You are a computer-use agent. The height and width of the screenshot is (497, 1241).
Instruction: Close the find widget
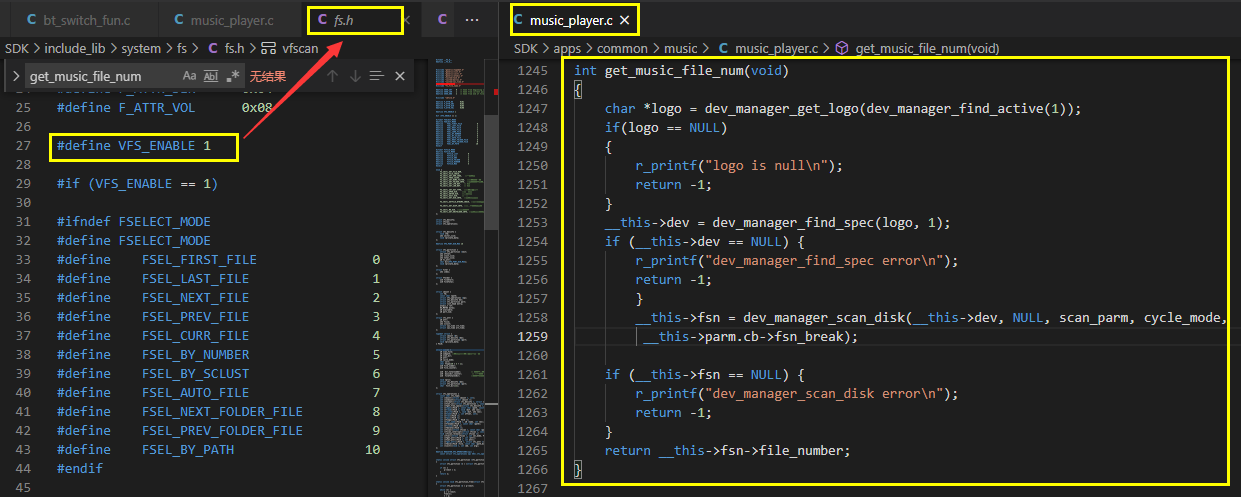click(399, 76)
